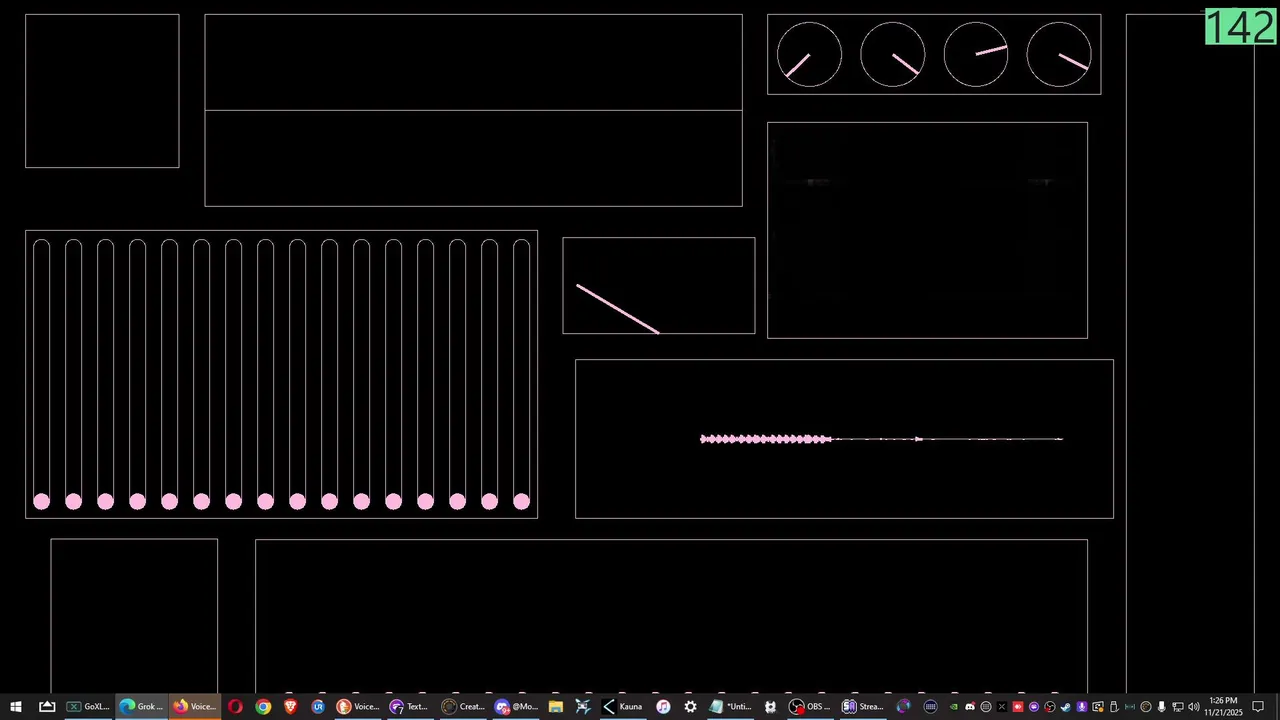
Task: Launch Google Chrome from taskbar
Action: 263,706
